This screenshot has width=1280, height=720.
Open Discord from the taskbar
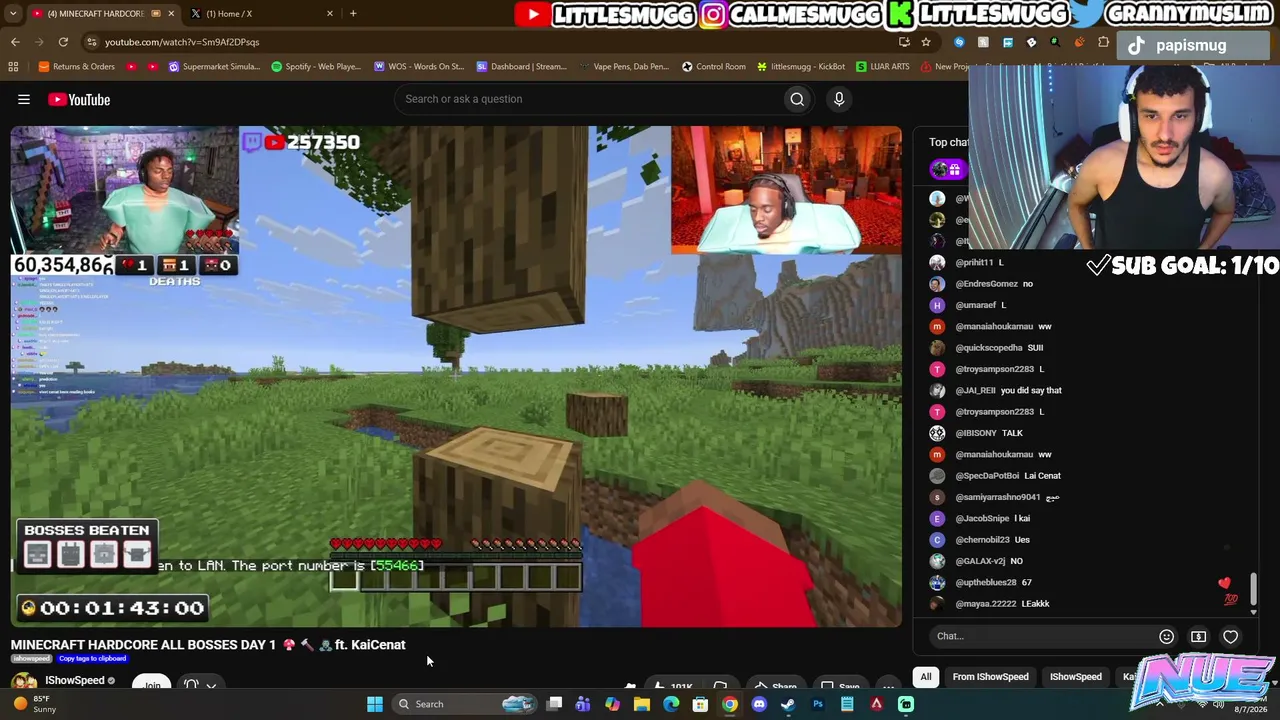[x=759, y=704]
